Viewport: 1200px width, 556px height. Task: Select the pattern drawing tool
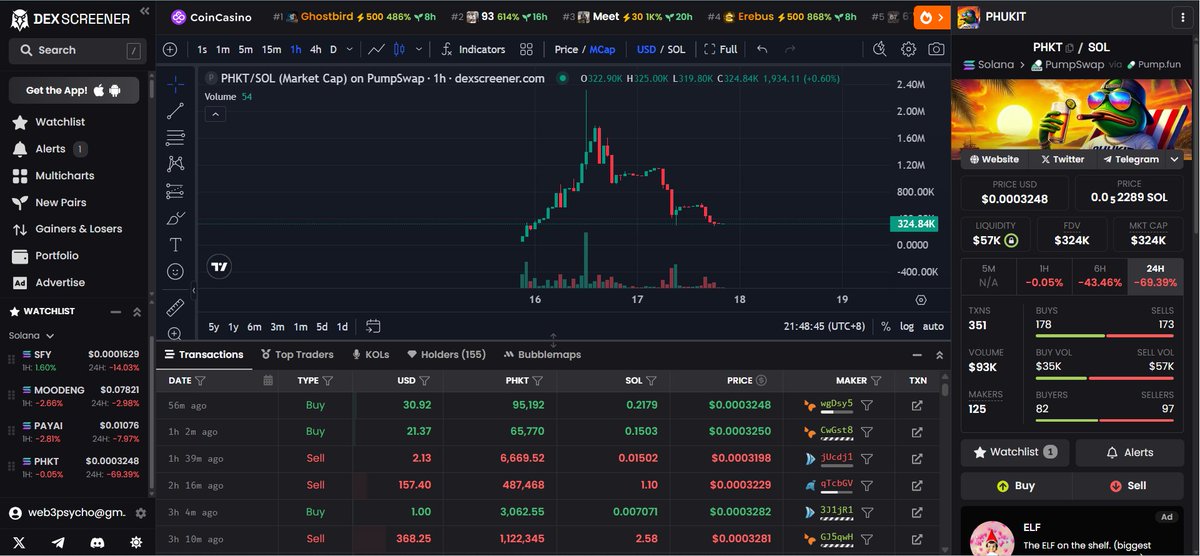(x=175, y=164)
